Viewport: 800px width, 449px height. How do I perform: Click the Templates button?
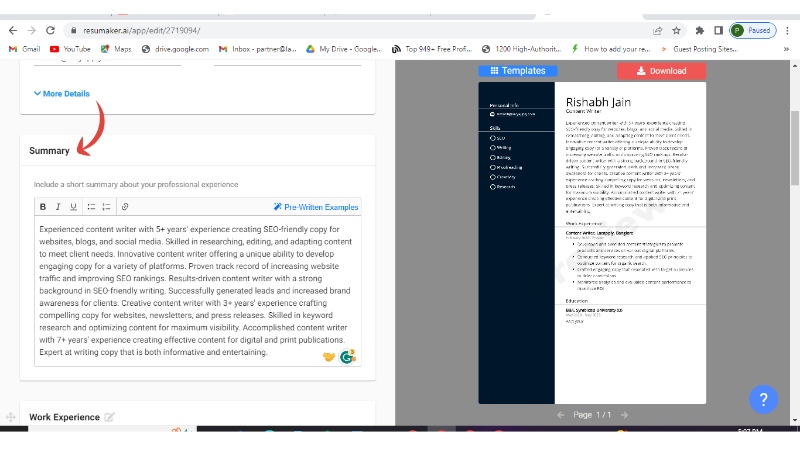point(517,71)
